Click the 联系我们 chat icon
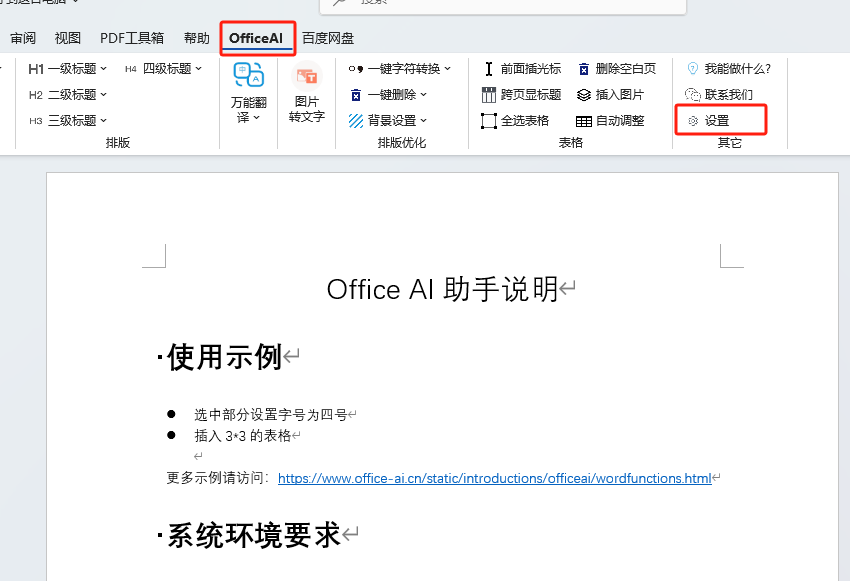 click(x=692, y=95)
